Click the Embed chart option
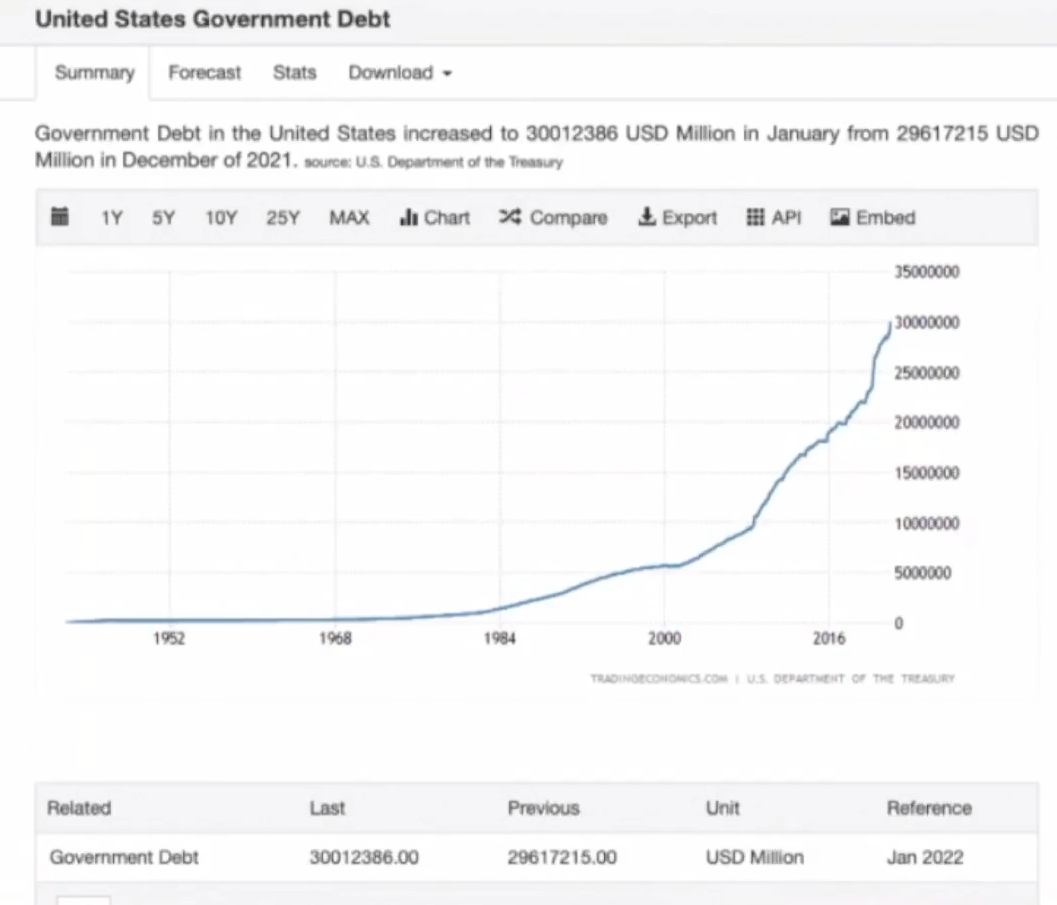Viewport: 1057px width, 905px height. tap(873, 218)
